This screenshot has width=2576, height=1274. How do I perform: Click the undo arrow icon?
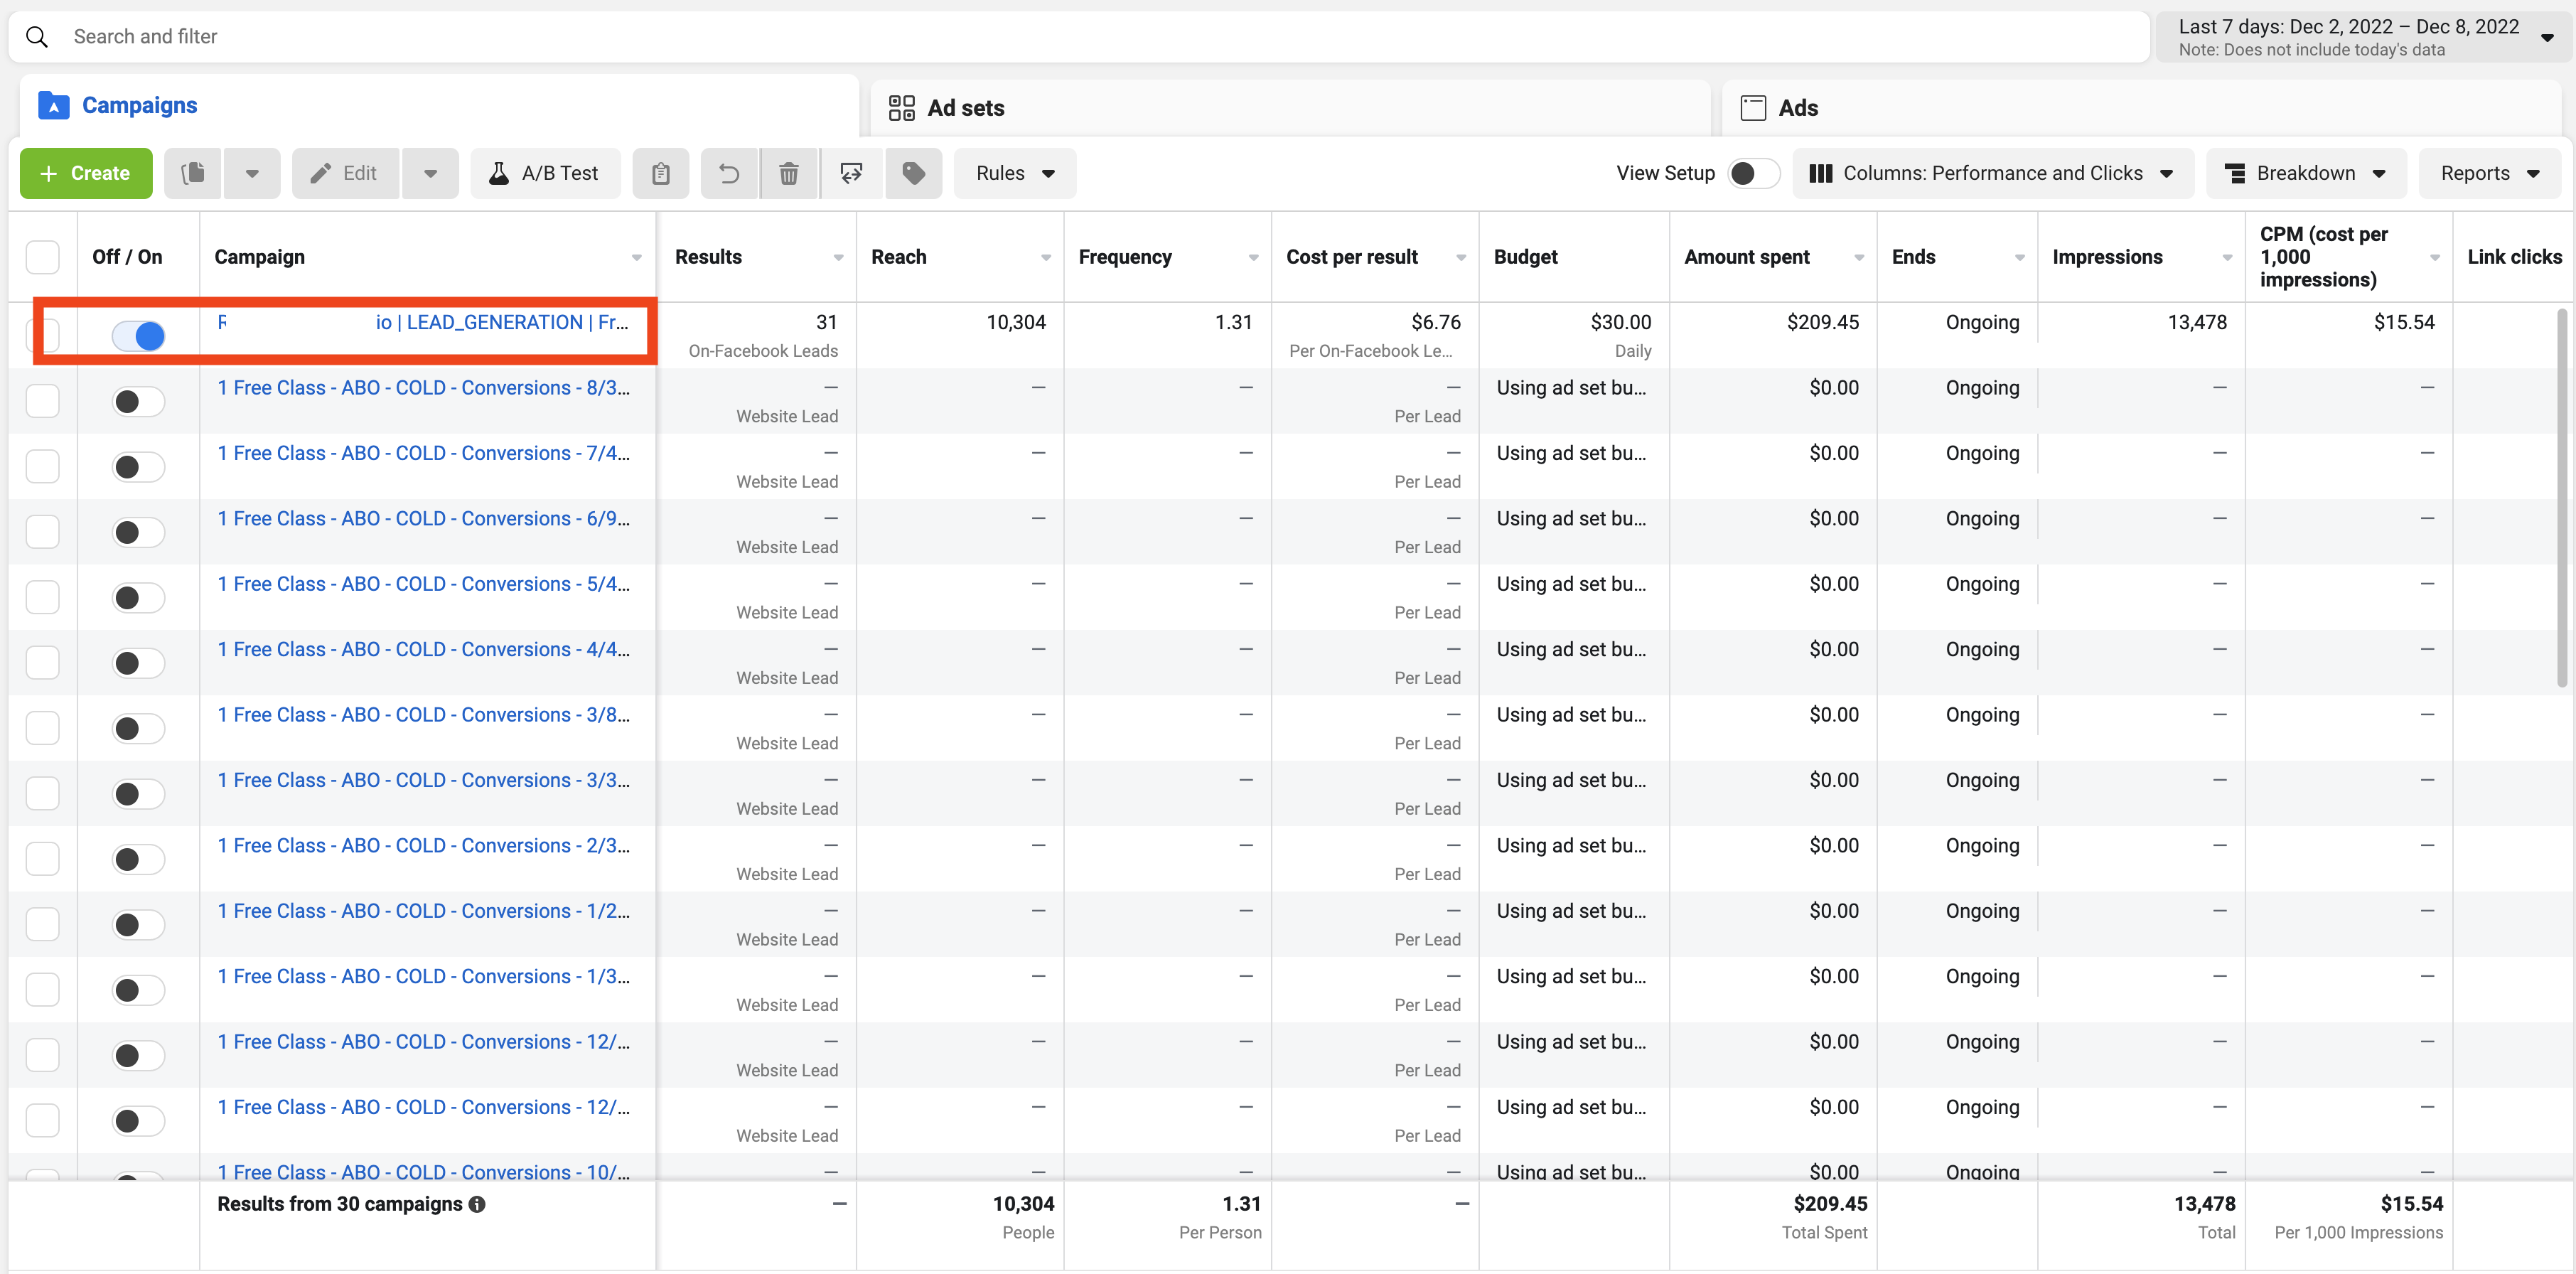pos(729,173)
